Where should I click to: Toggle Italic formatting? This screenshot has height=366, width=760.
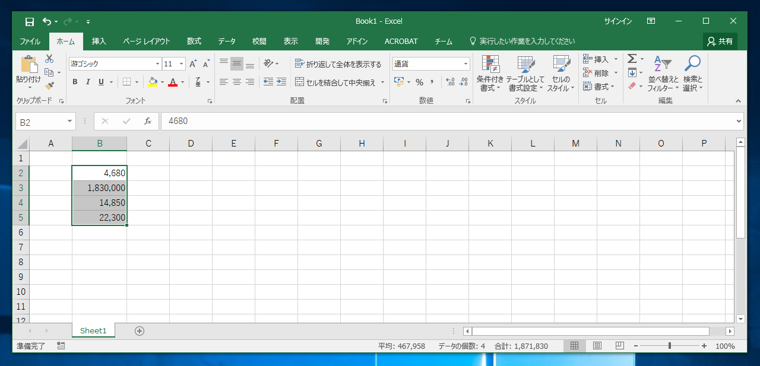pyautogui.click(x=88, y=82)
